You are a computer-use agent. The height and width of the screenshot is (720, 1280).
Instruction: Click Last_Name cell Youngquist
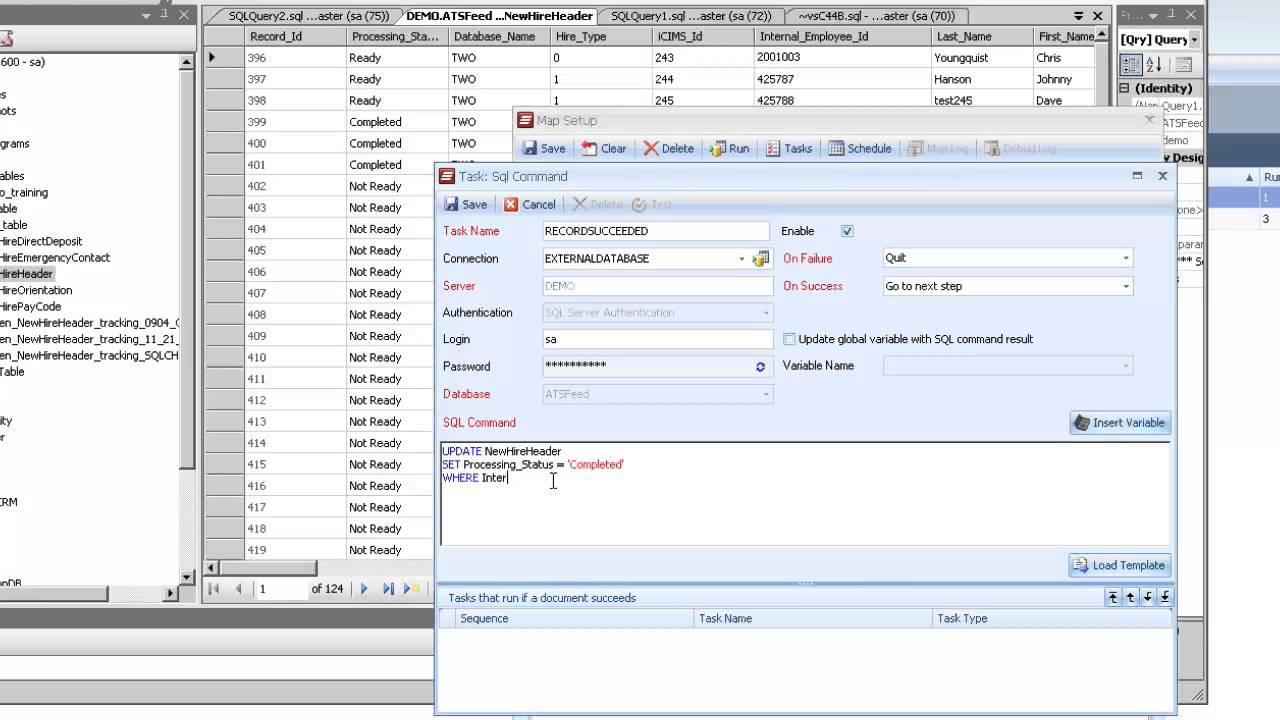point(982,58)
